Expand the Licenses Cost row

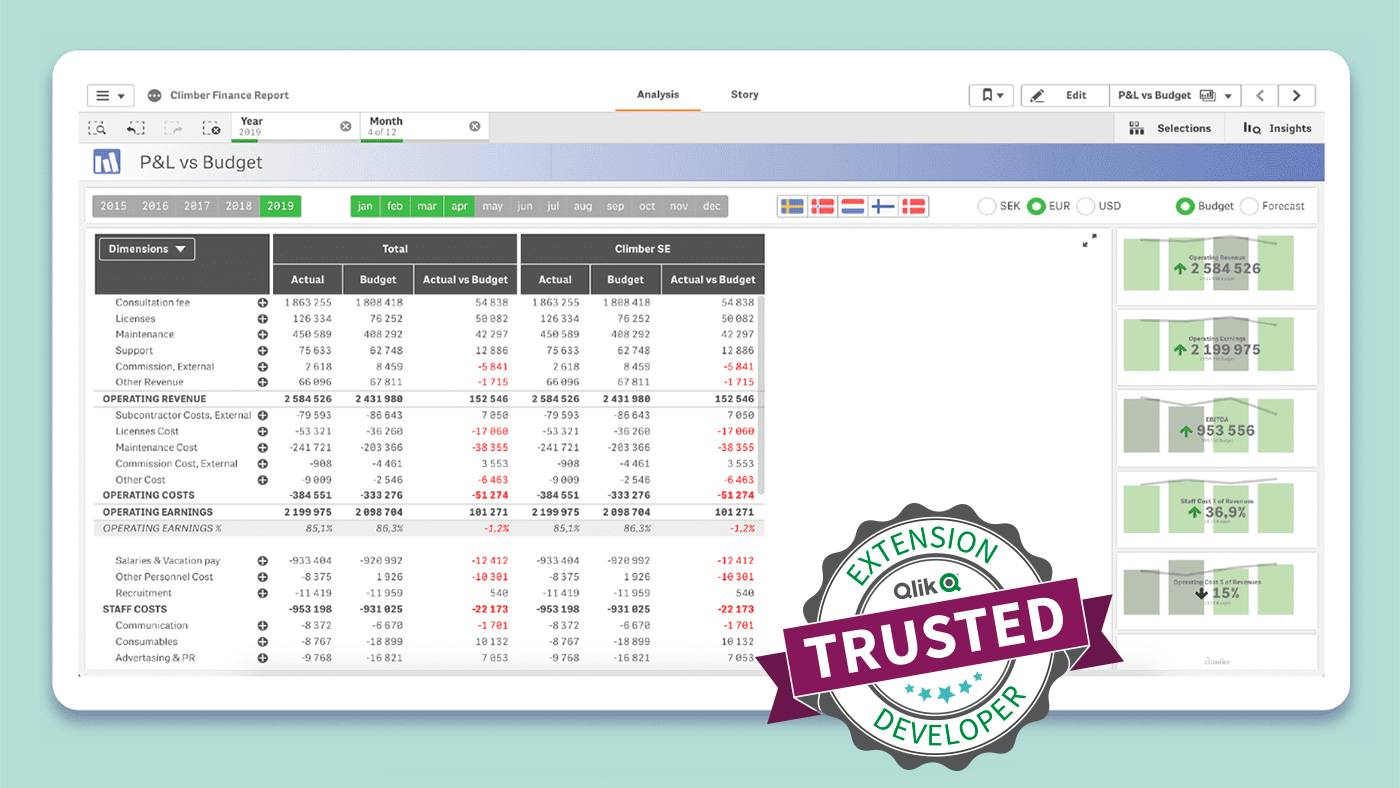(263, 431)
